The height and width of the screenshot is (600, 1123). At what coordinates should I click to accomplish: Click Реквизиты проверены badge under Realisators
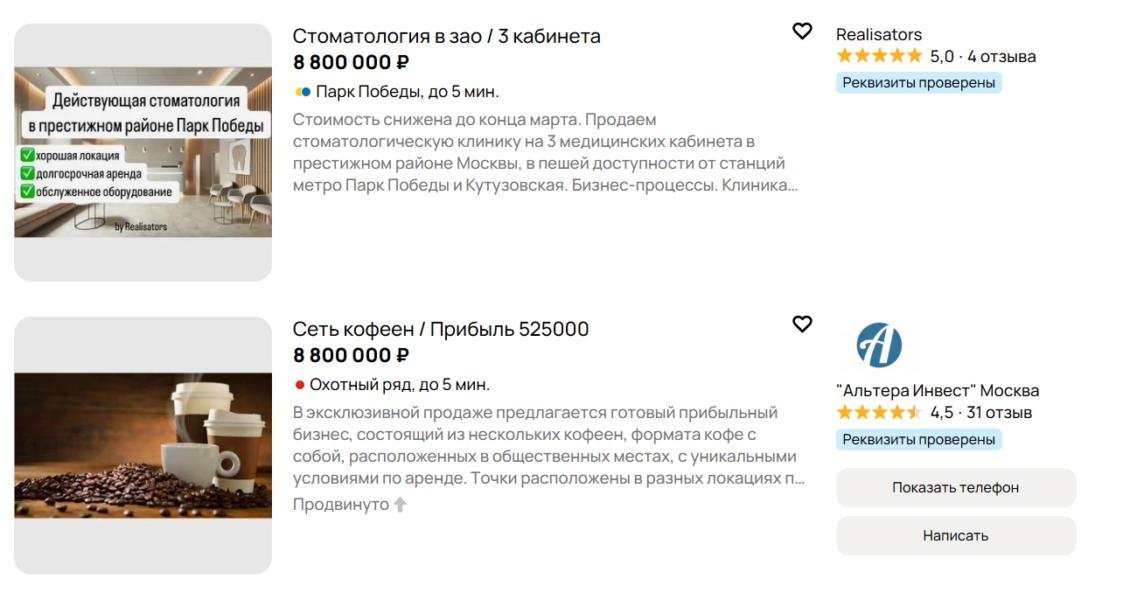tap(918, 83)
